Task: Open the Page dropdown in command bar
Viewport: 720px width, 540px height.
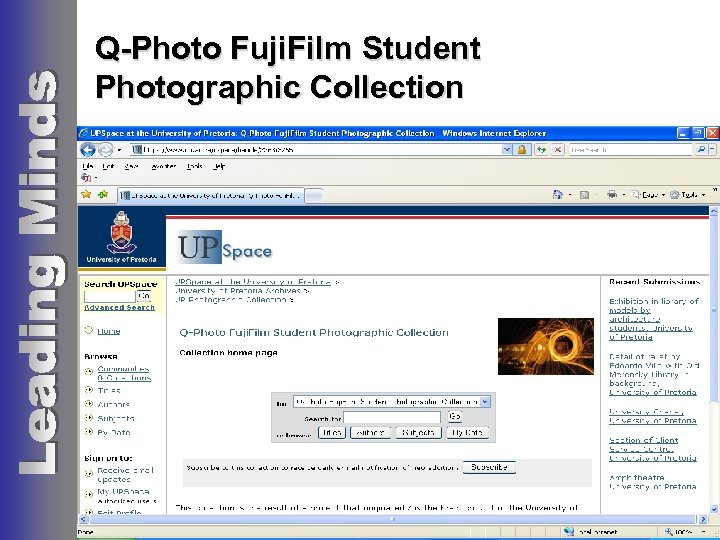Action: point(648,195)
